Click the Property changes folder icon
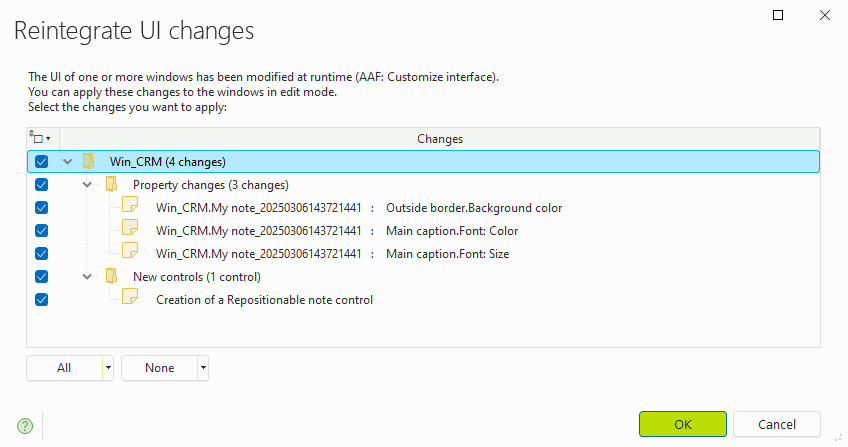This screenshot has width=848, height=447. click(x=111, y=184)
